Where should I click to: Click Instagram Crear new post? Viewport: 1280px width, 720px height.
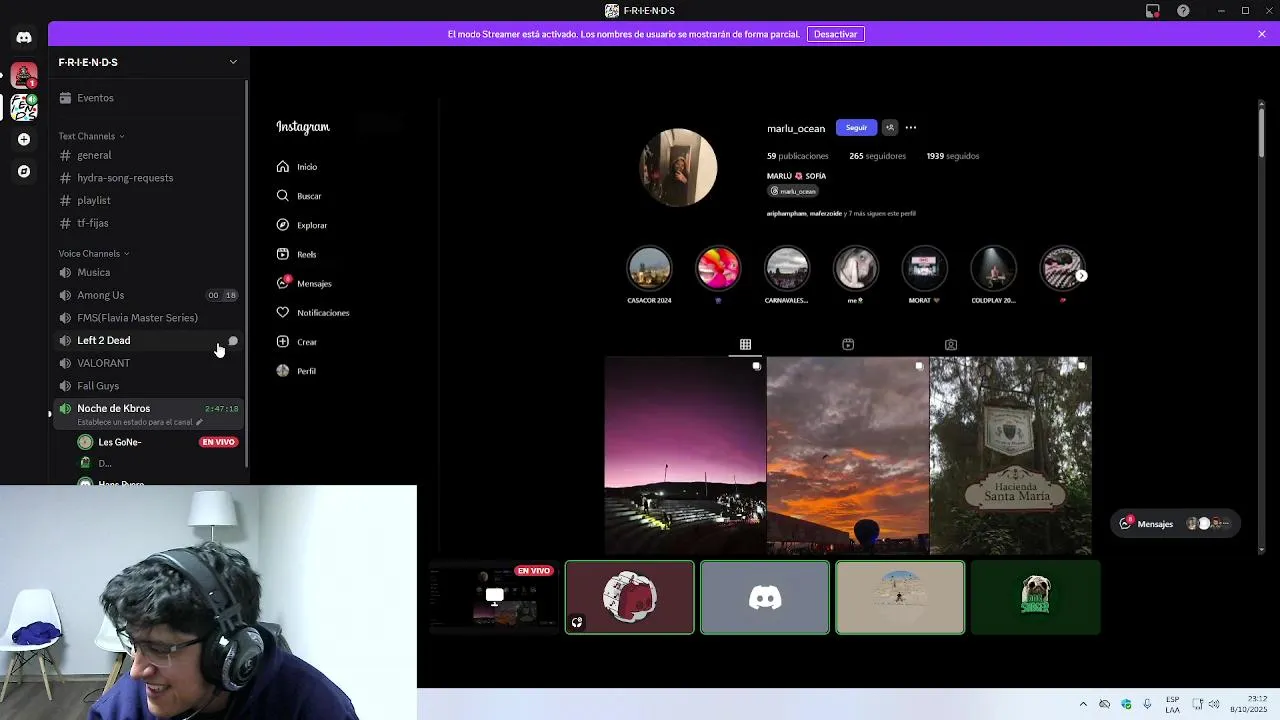pos(297,342)
